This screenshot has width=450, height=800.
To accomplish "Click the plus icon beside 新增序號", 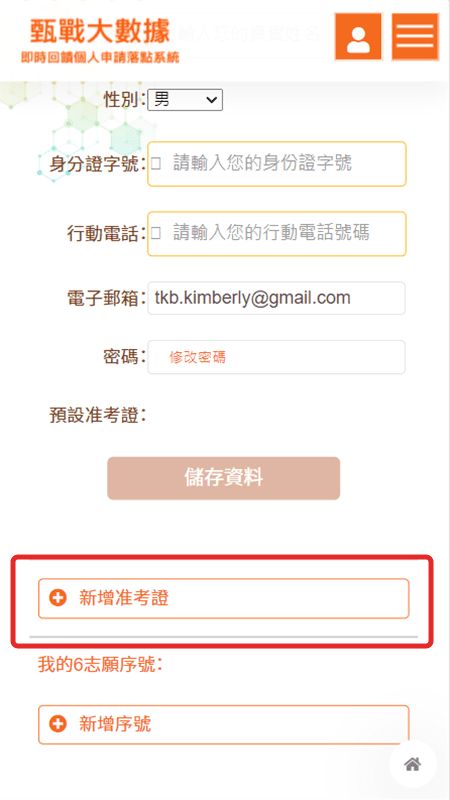I will click(x=58, y=724).
